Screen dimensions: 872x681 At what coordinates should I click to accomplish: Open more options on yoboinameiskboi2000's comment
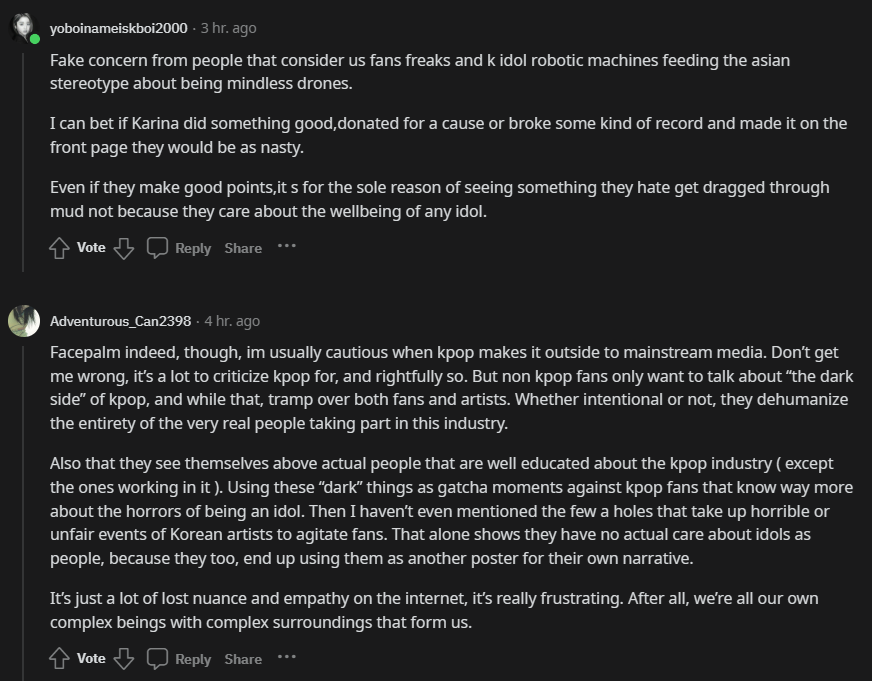(287, 247)
